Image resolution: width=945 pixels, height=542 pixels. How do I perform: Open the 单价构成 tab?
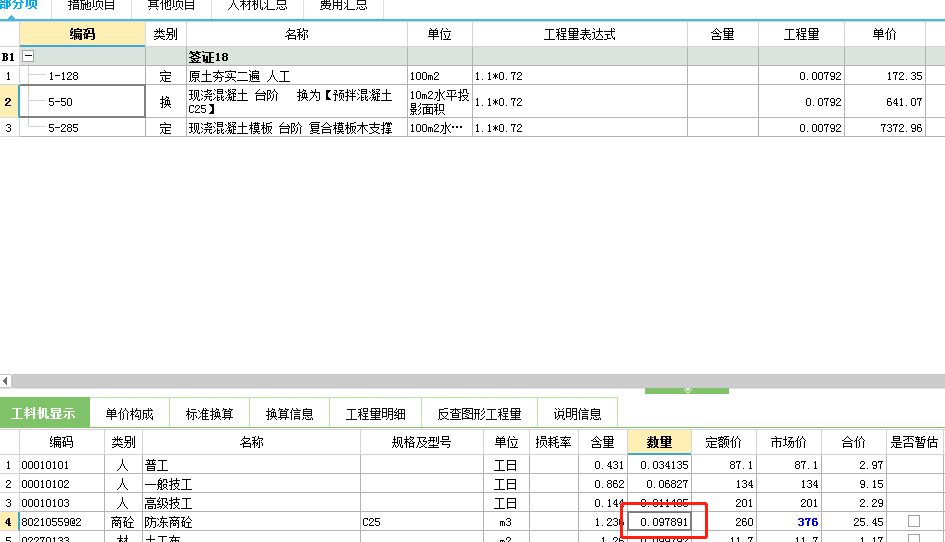point(129,414)
